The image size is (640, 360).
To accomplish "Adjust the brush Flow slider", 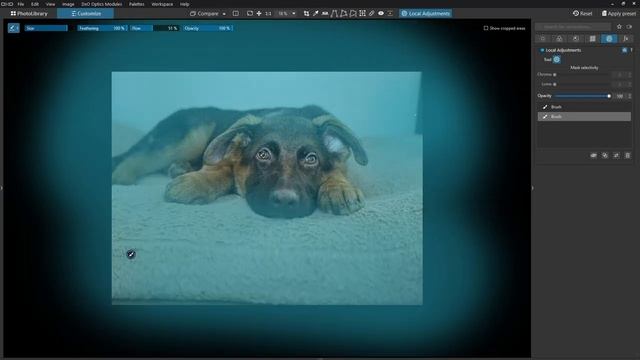I will point(155,28).
